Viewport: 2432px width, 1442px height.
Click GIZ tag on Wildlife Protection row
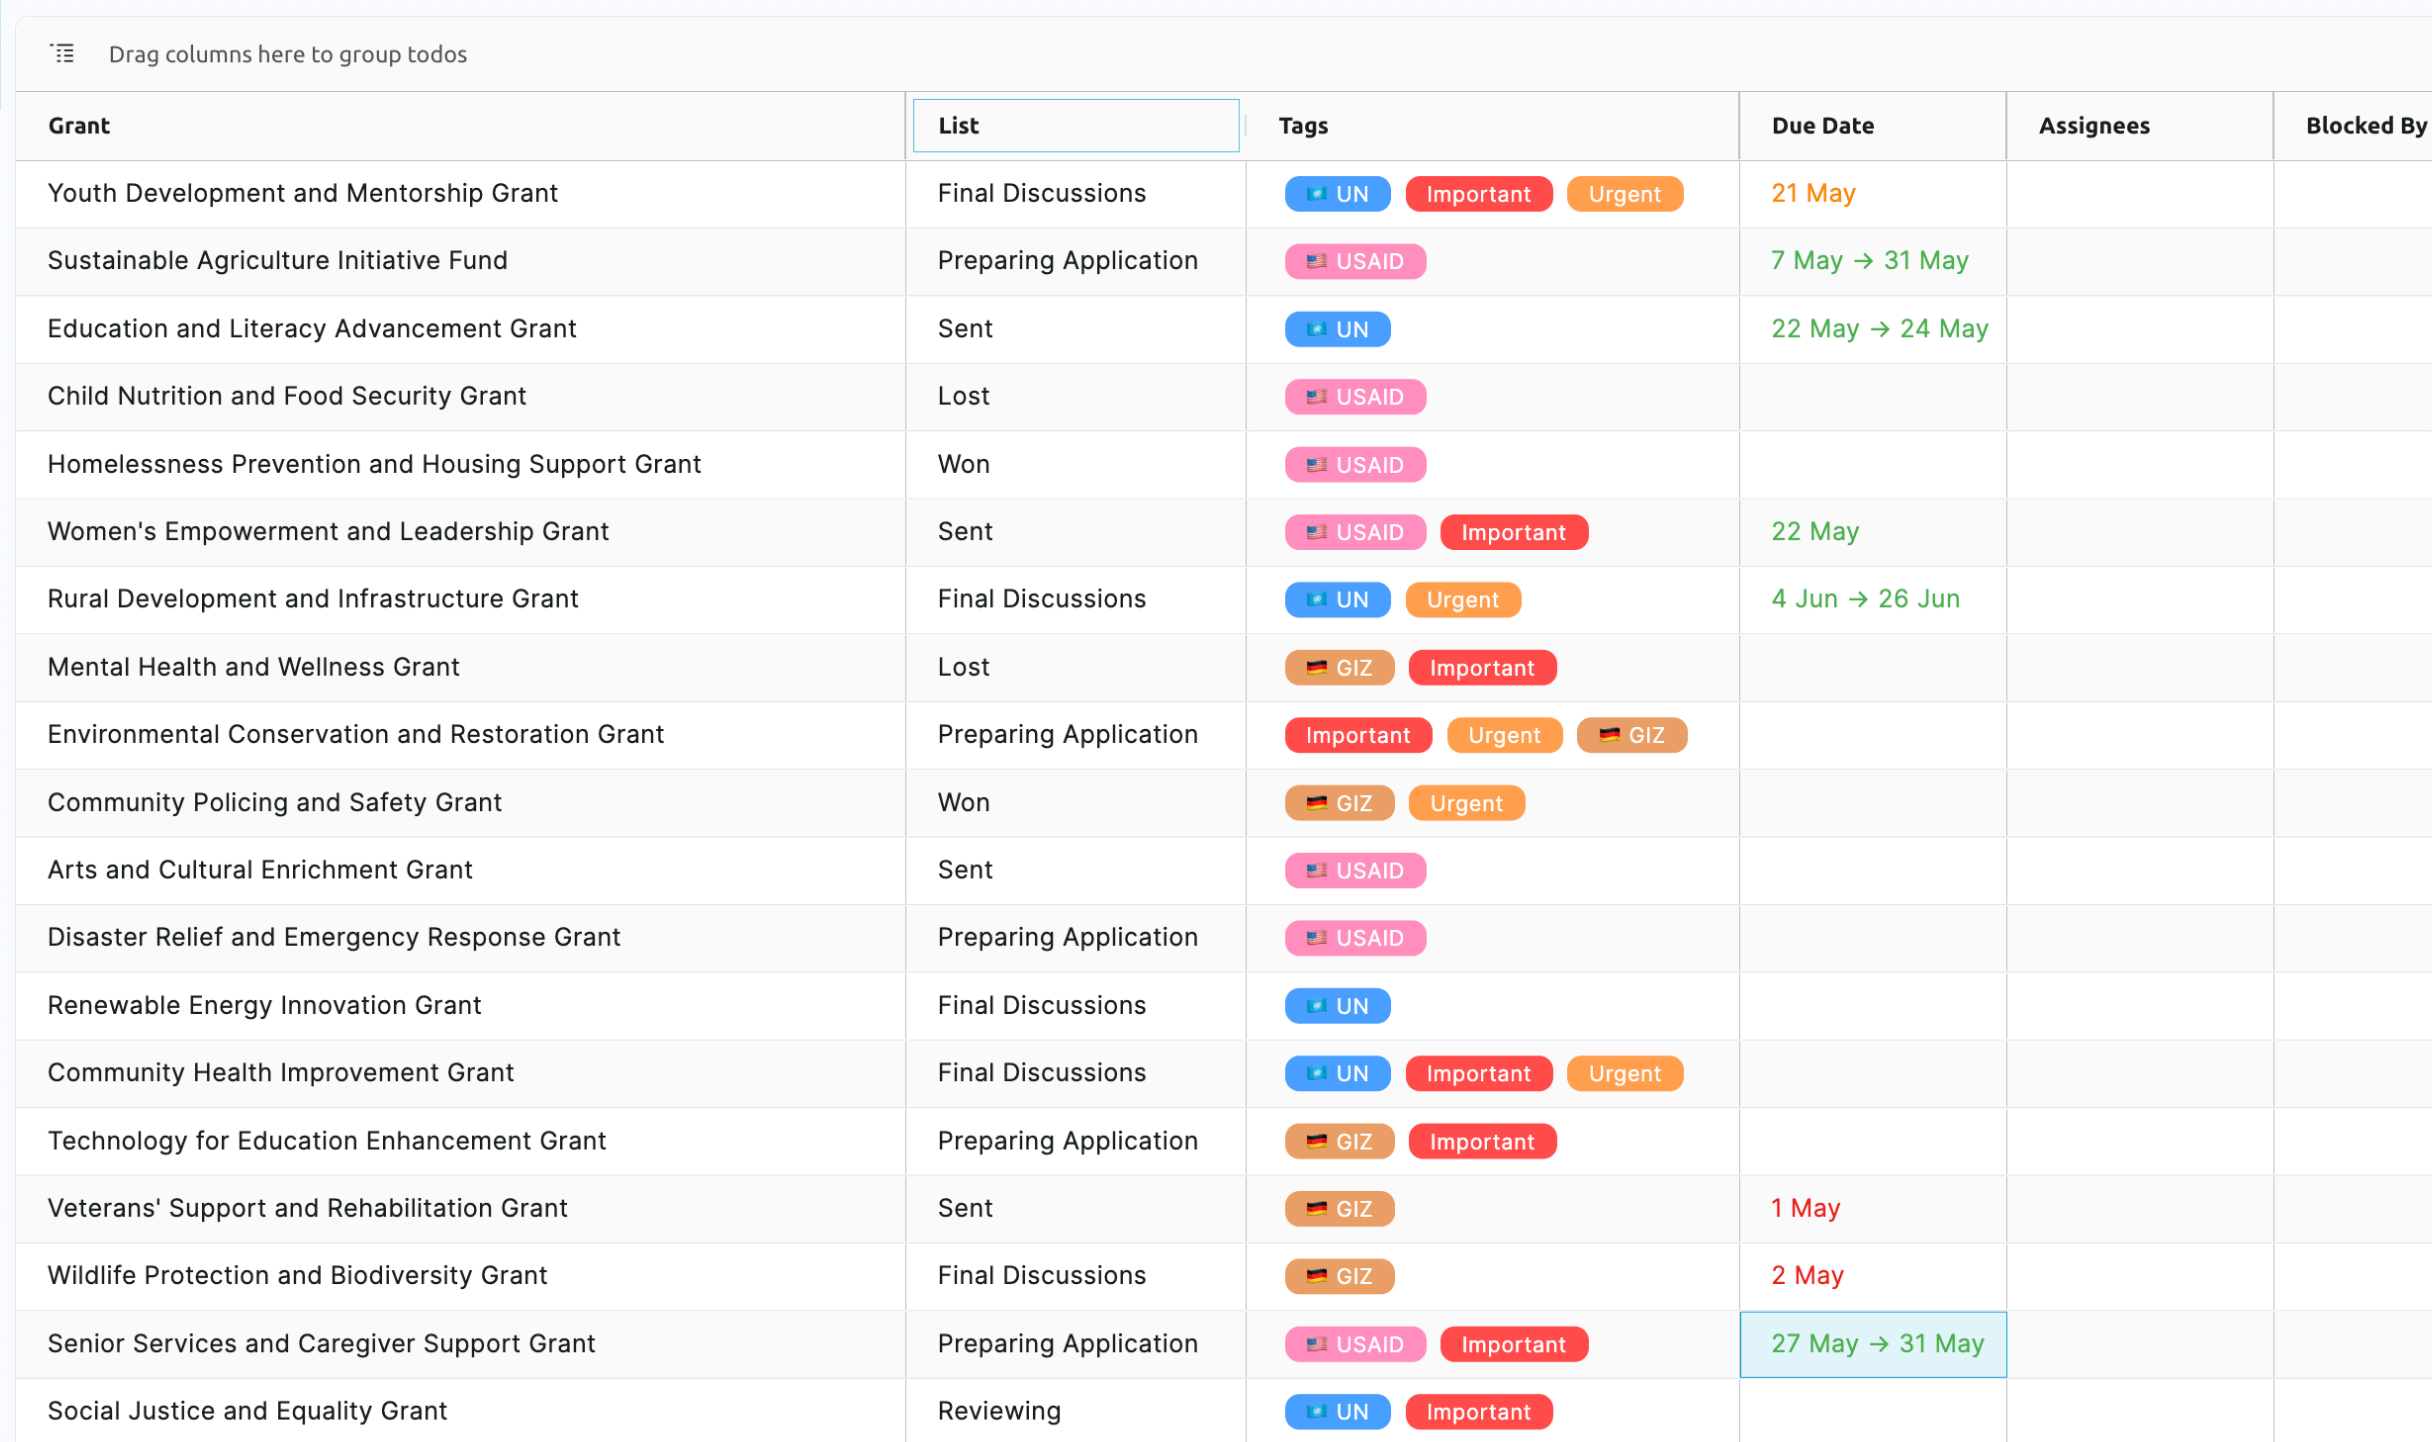pos(1339,1277)
